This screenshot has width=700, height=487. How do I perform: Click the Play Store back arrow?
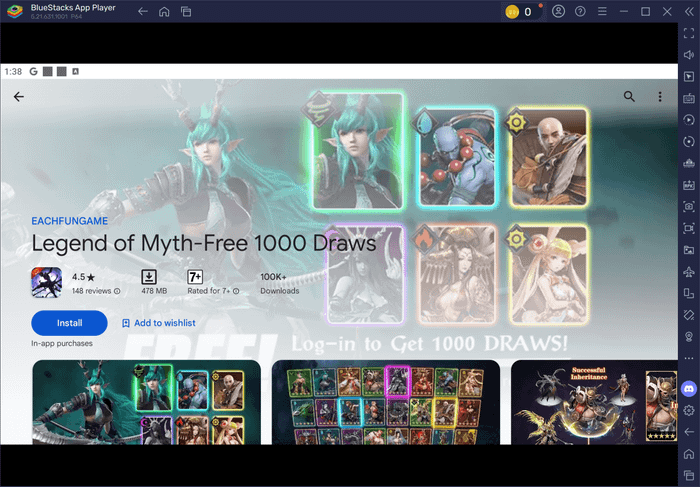coord(19,96)
